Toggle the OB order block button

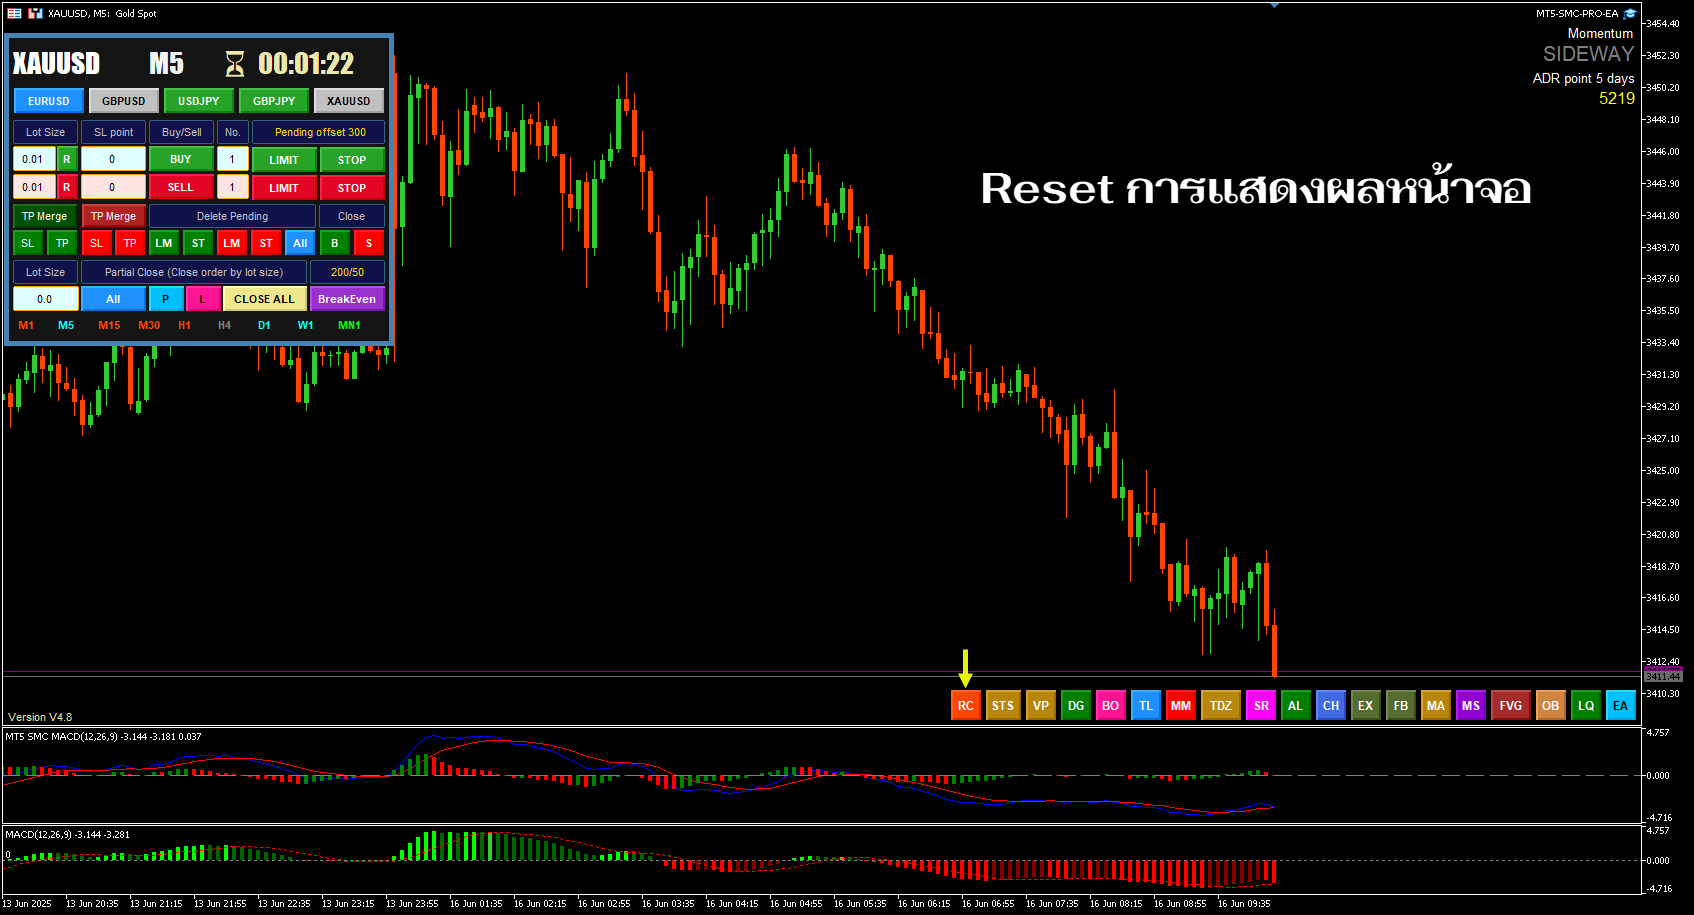1550,705
